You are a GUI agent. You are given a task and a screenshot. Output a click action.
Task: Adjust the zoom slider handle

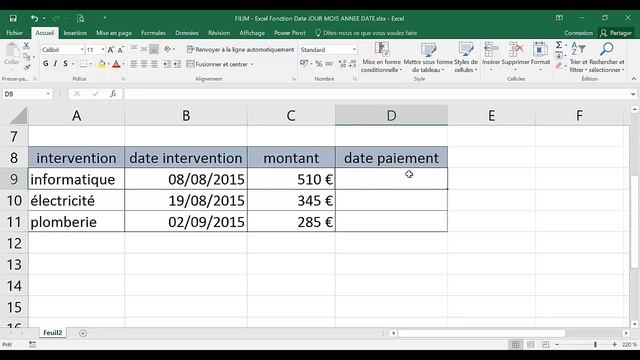tap(596, 345)
